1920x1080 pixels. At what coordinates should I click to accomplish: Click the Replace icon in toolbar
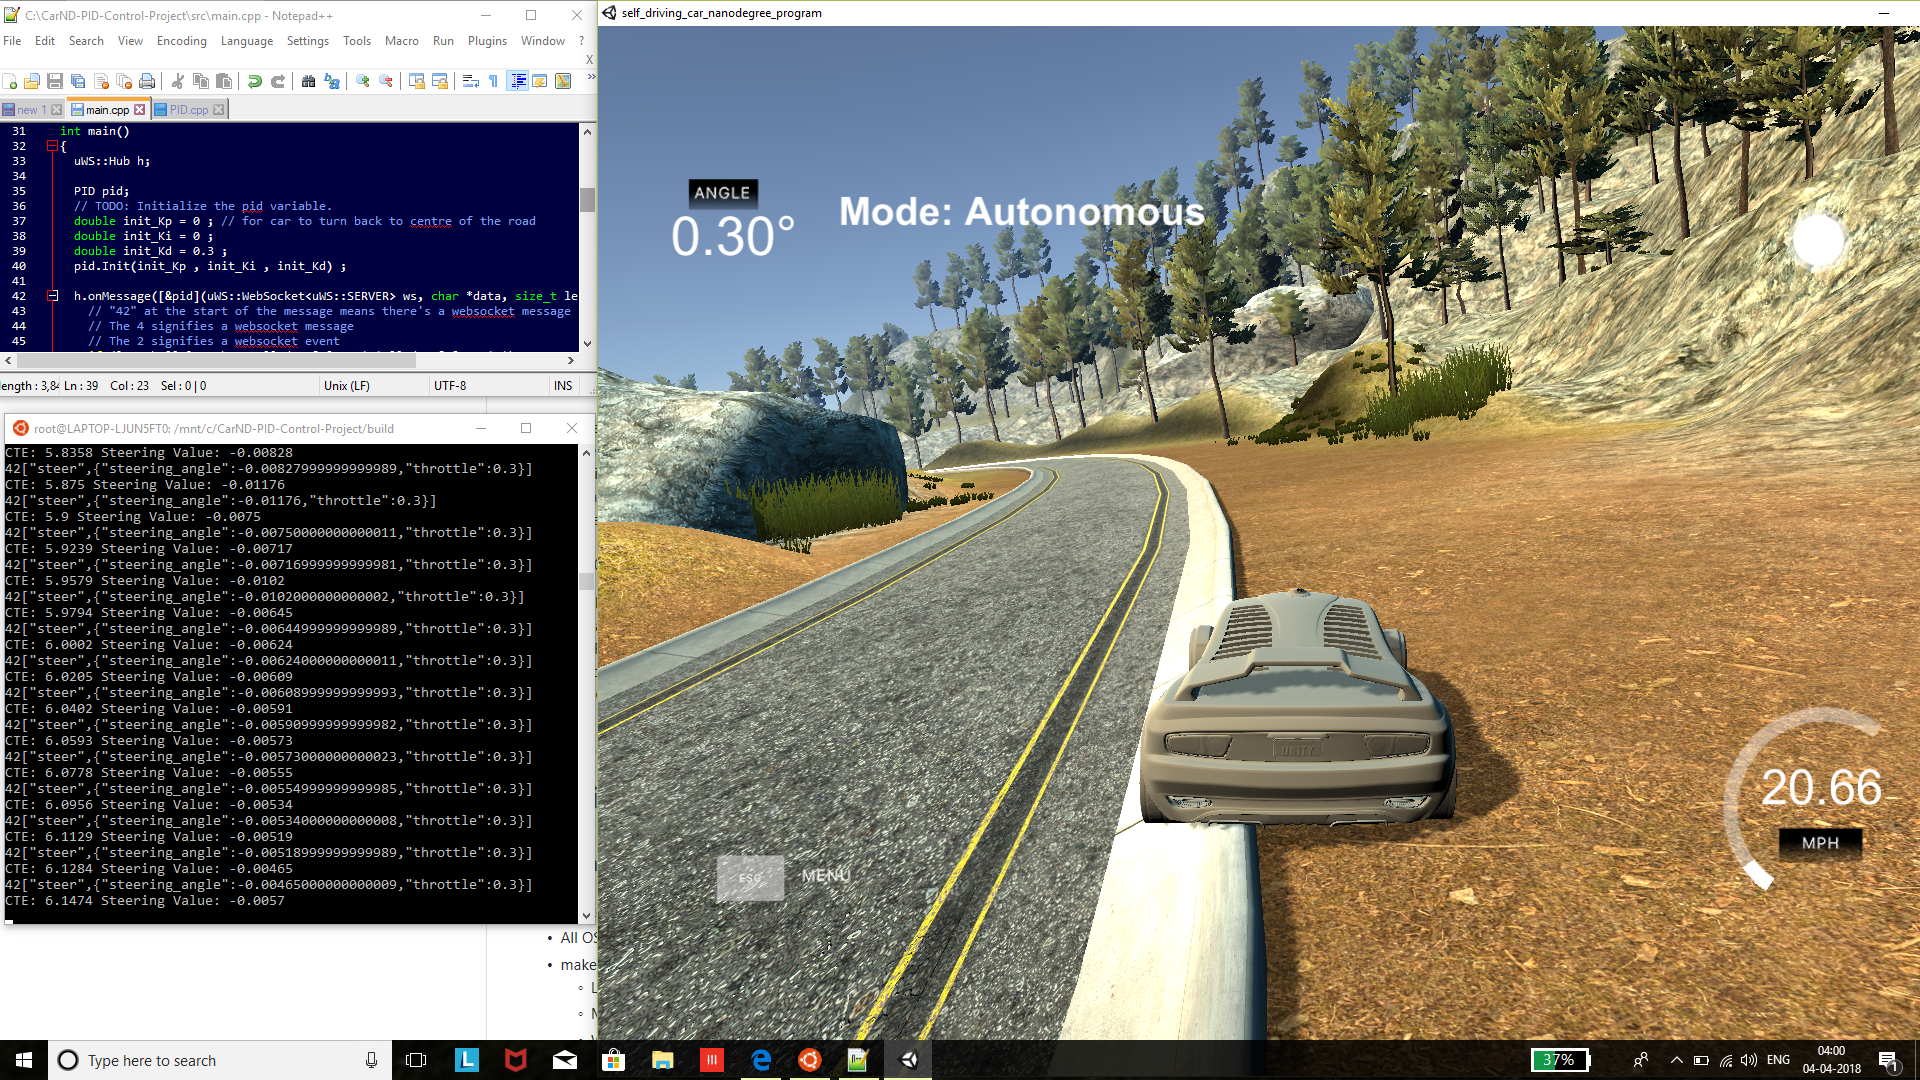tap(332, 81)
